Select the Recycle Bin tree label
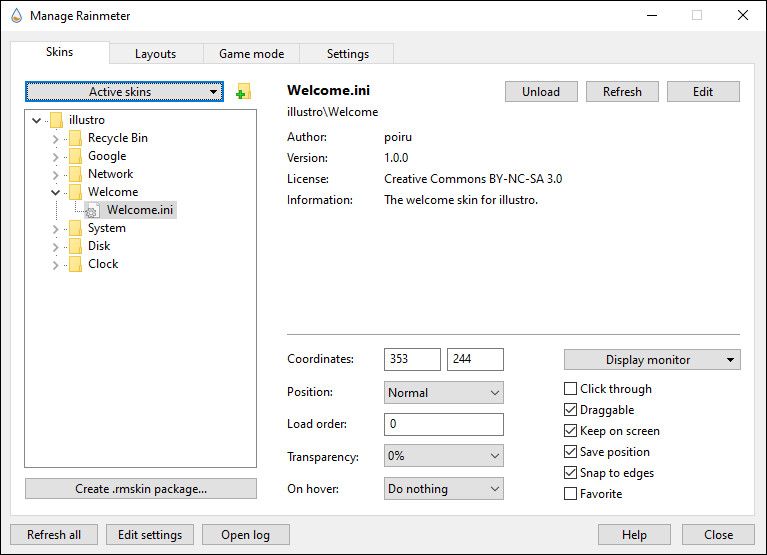 118,138
